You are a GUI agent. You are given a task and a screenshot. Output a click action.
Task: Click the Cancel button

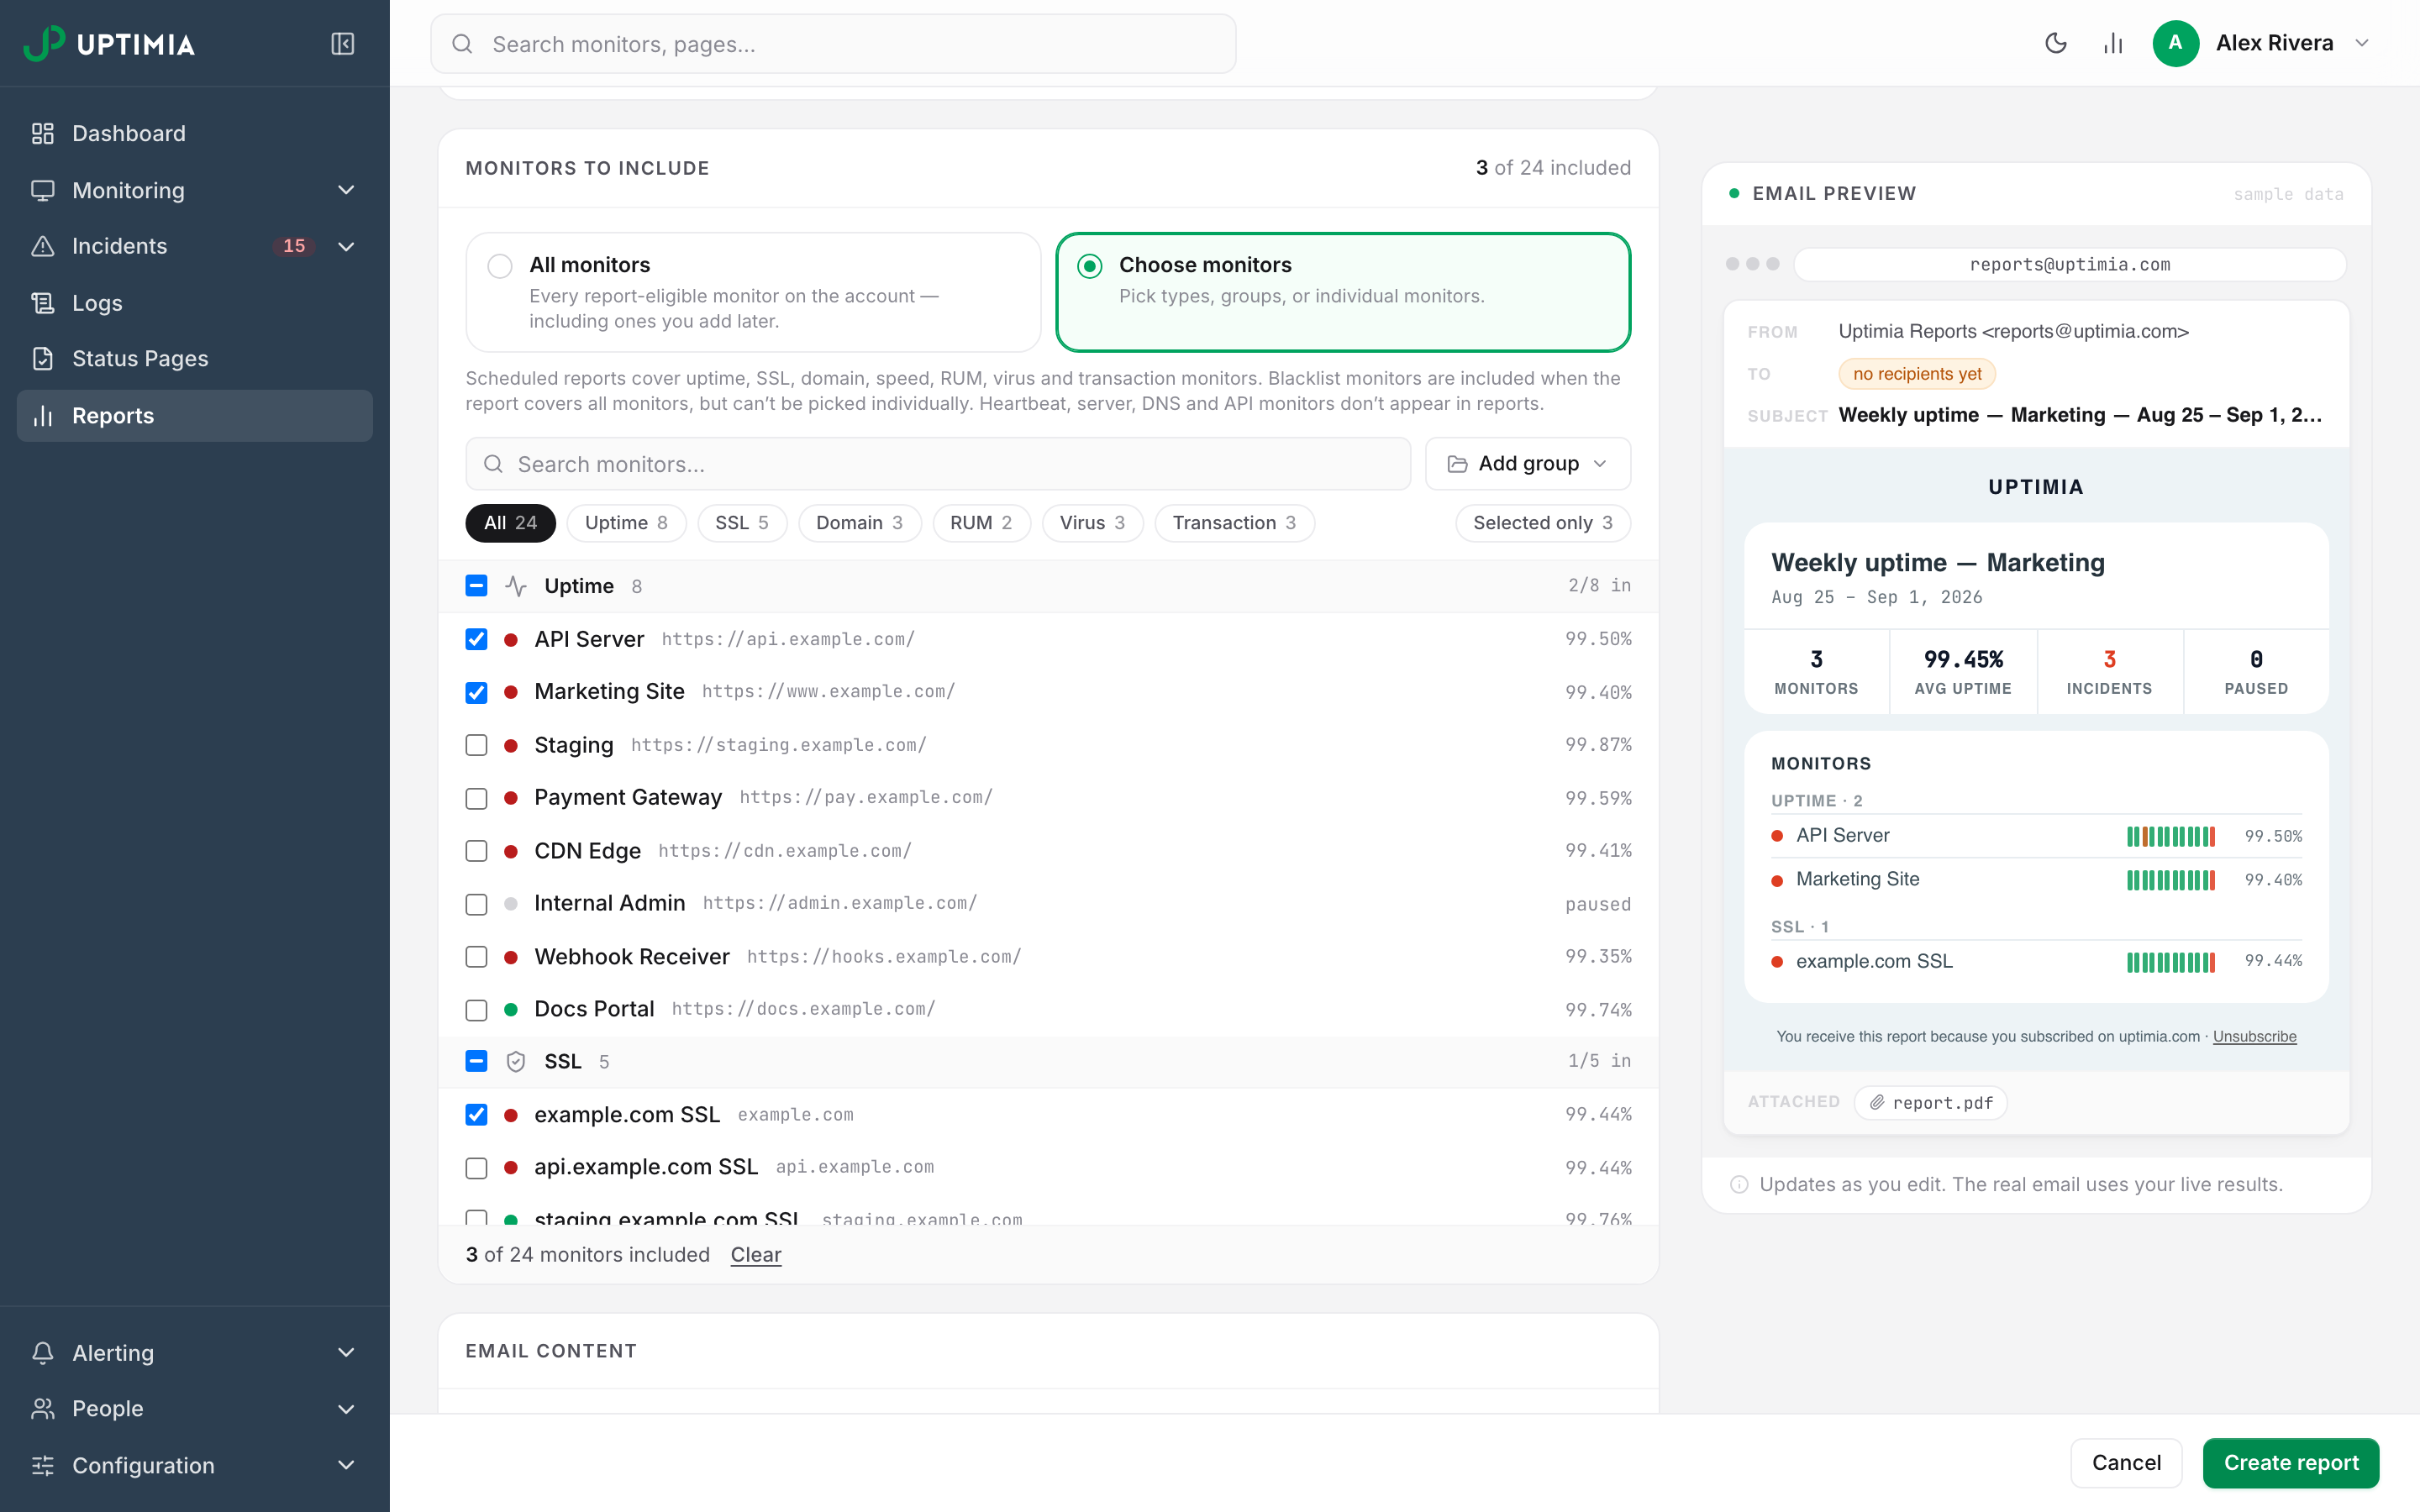2126,1462
